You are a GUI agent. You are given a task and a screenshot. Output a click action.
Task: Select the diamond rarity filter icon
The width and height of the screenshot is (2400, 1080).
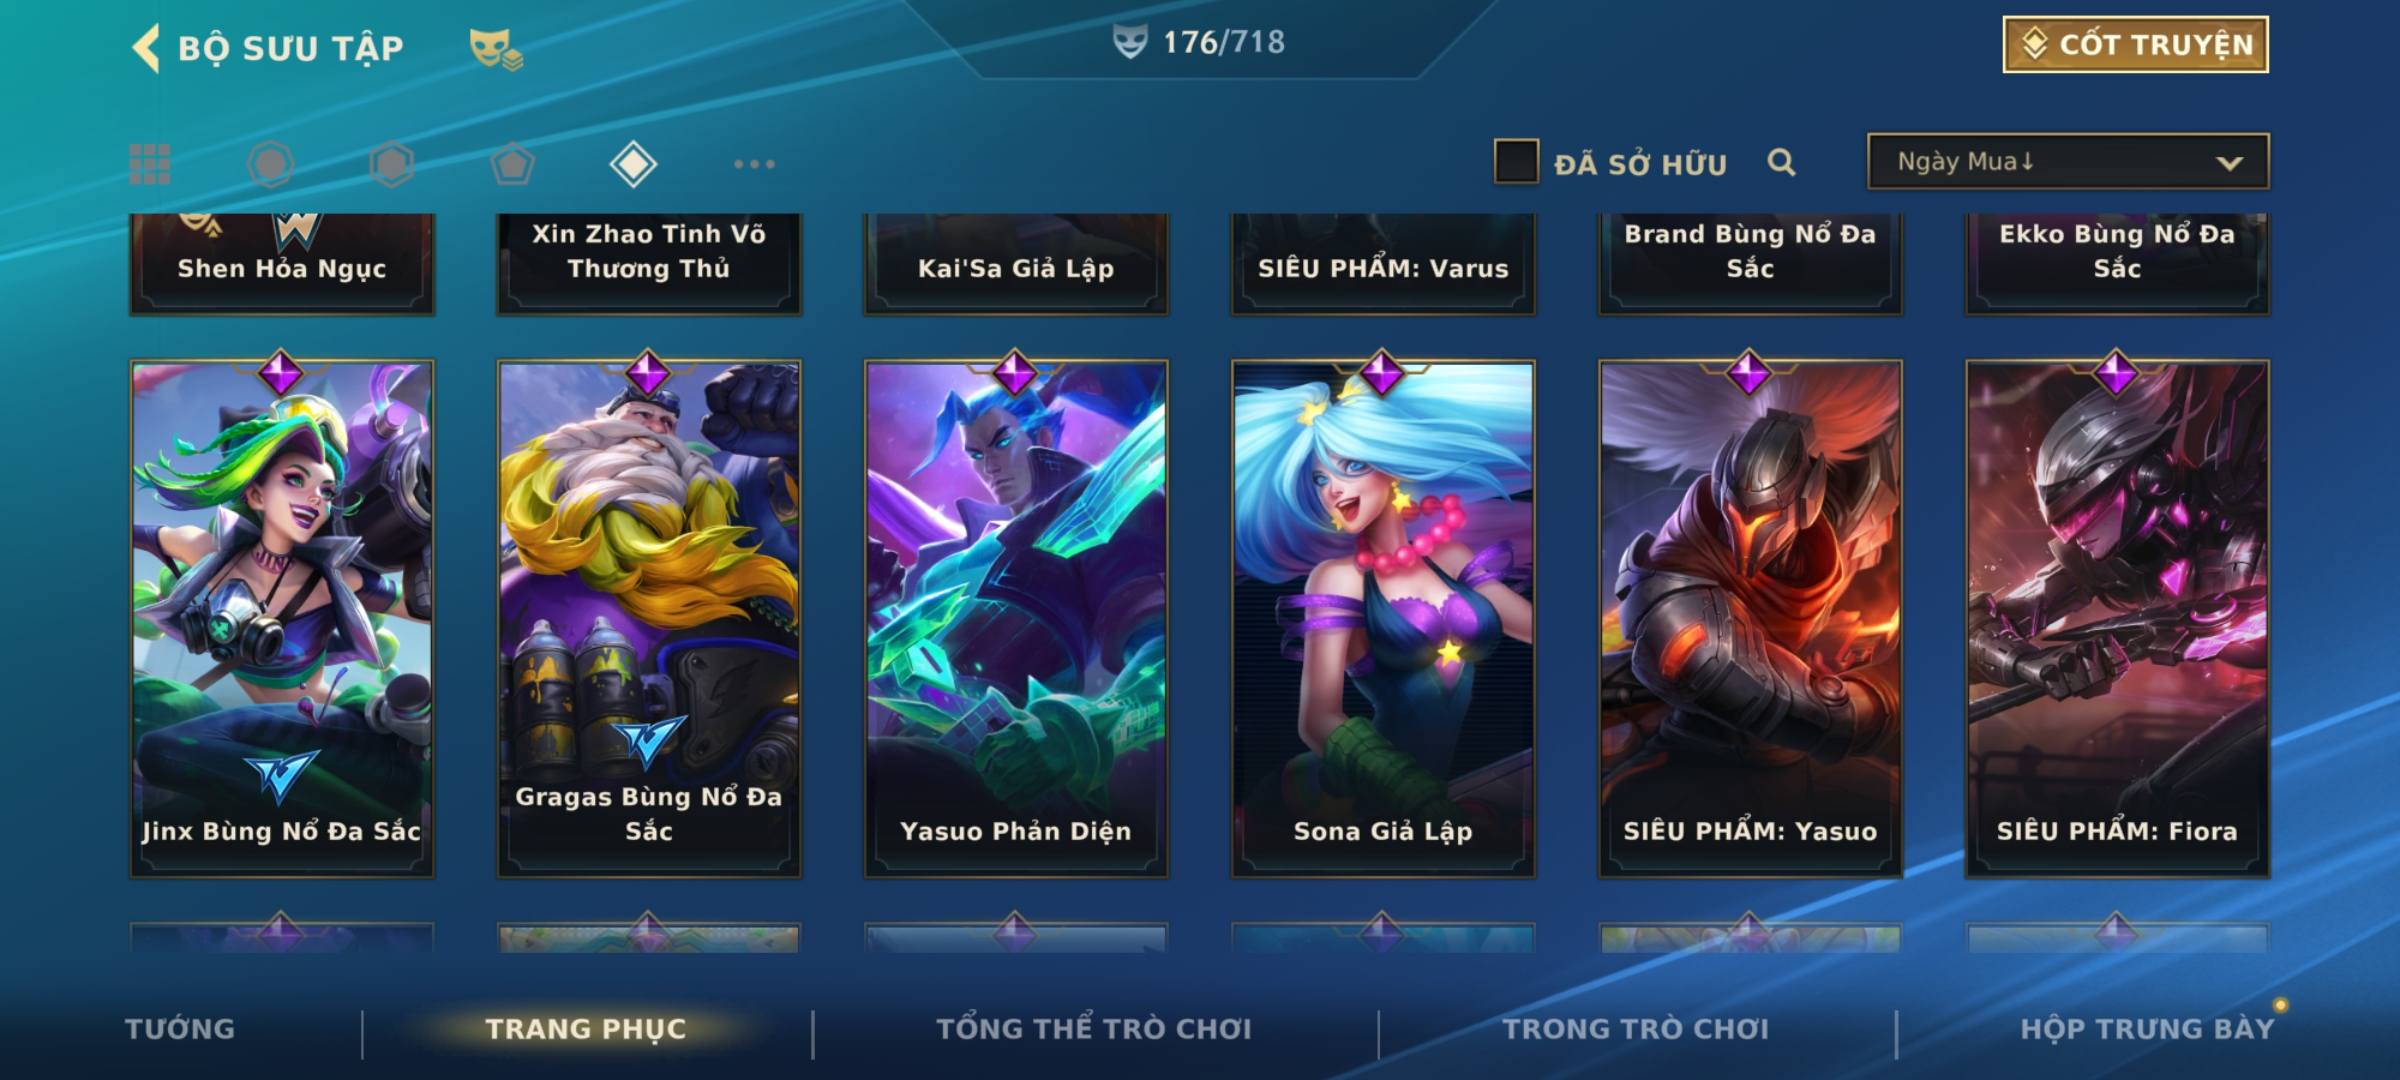click(633, 164)
